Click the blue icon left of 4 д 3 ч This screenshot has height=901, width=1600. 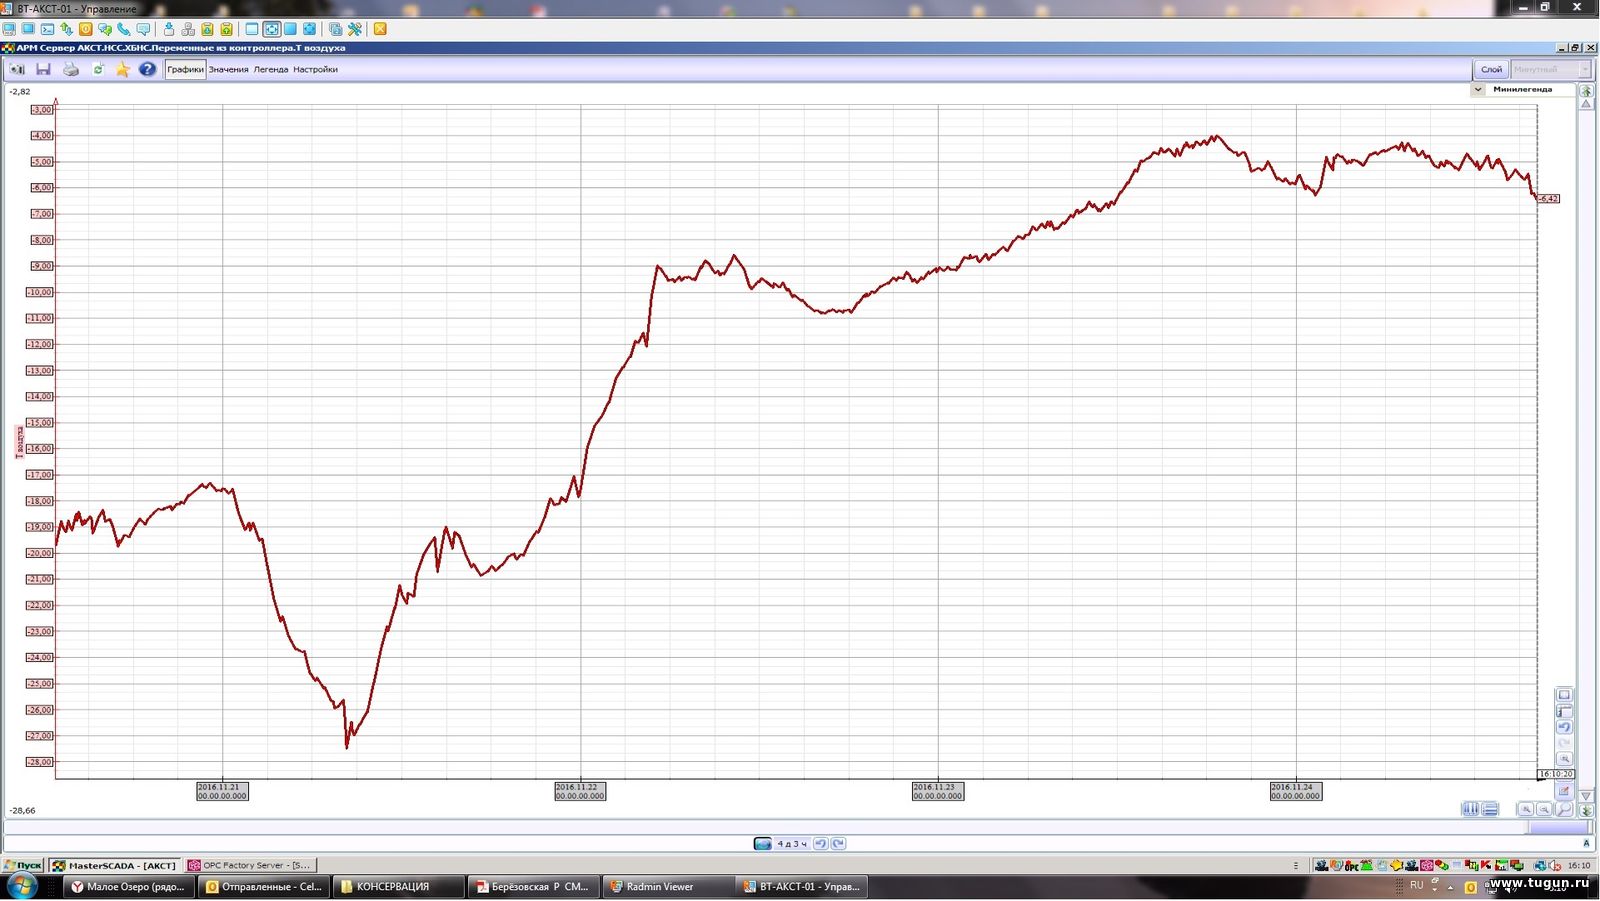[x=762, y=843]
